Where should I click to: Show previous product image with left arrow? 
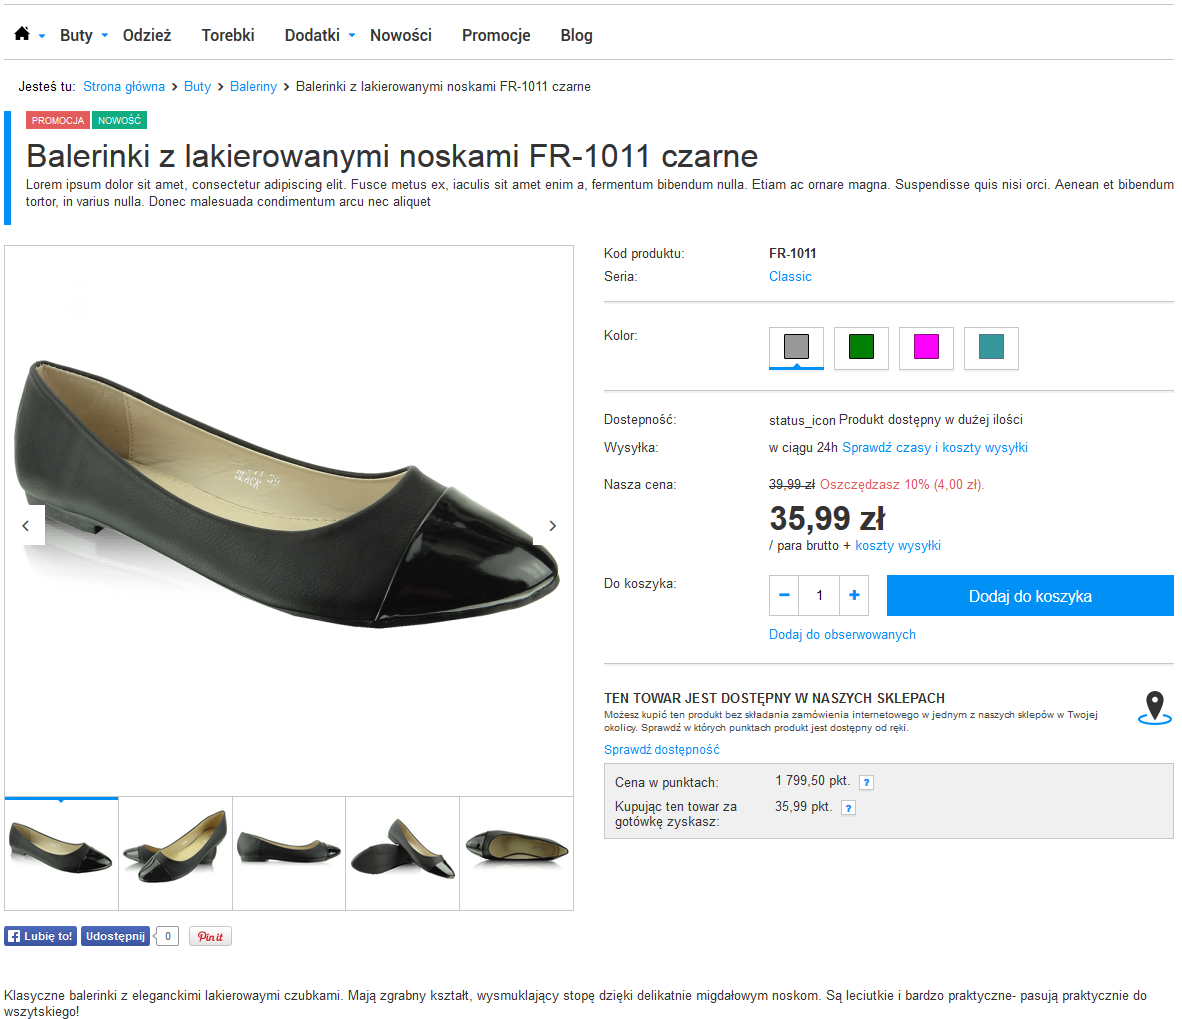[26, 525]
